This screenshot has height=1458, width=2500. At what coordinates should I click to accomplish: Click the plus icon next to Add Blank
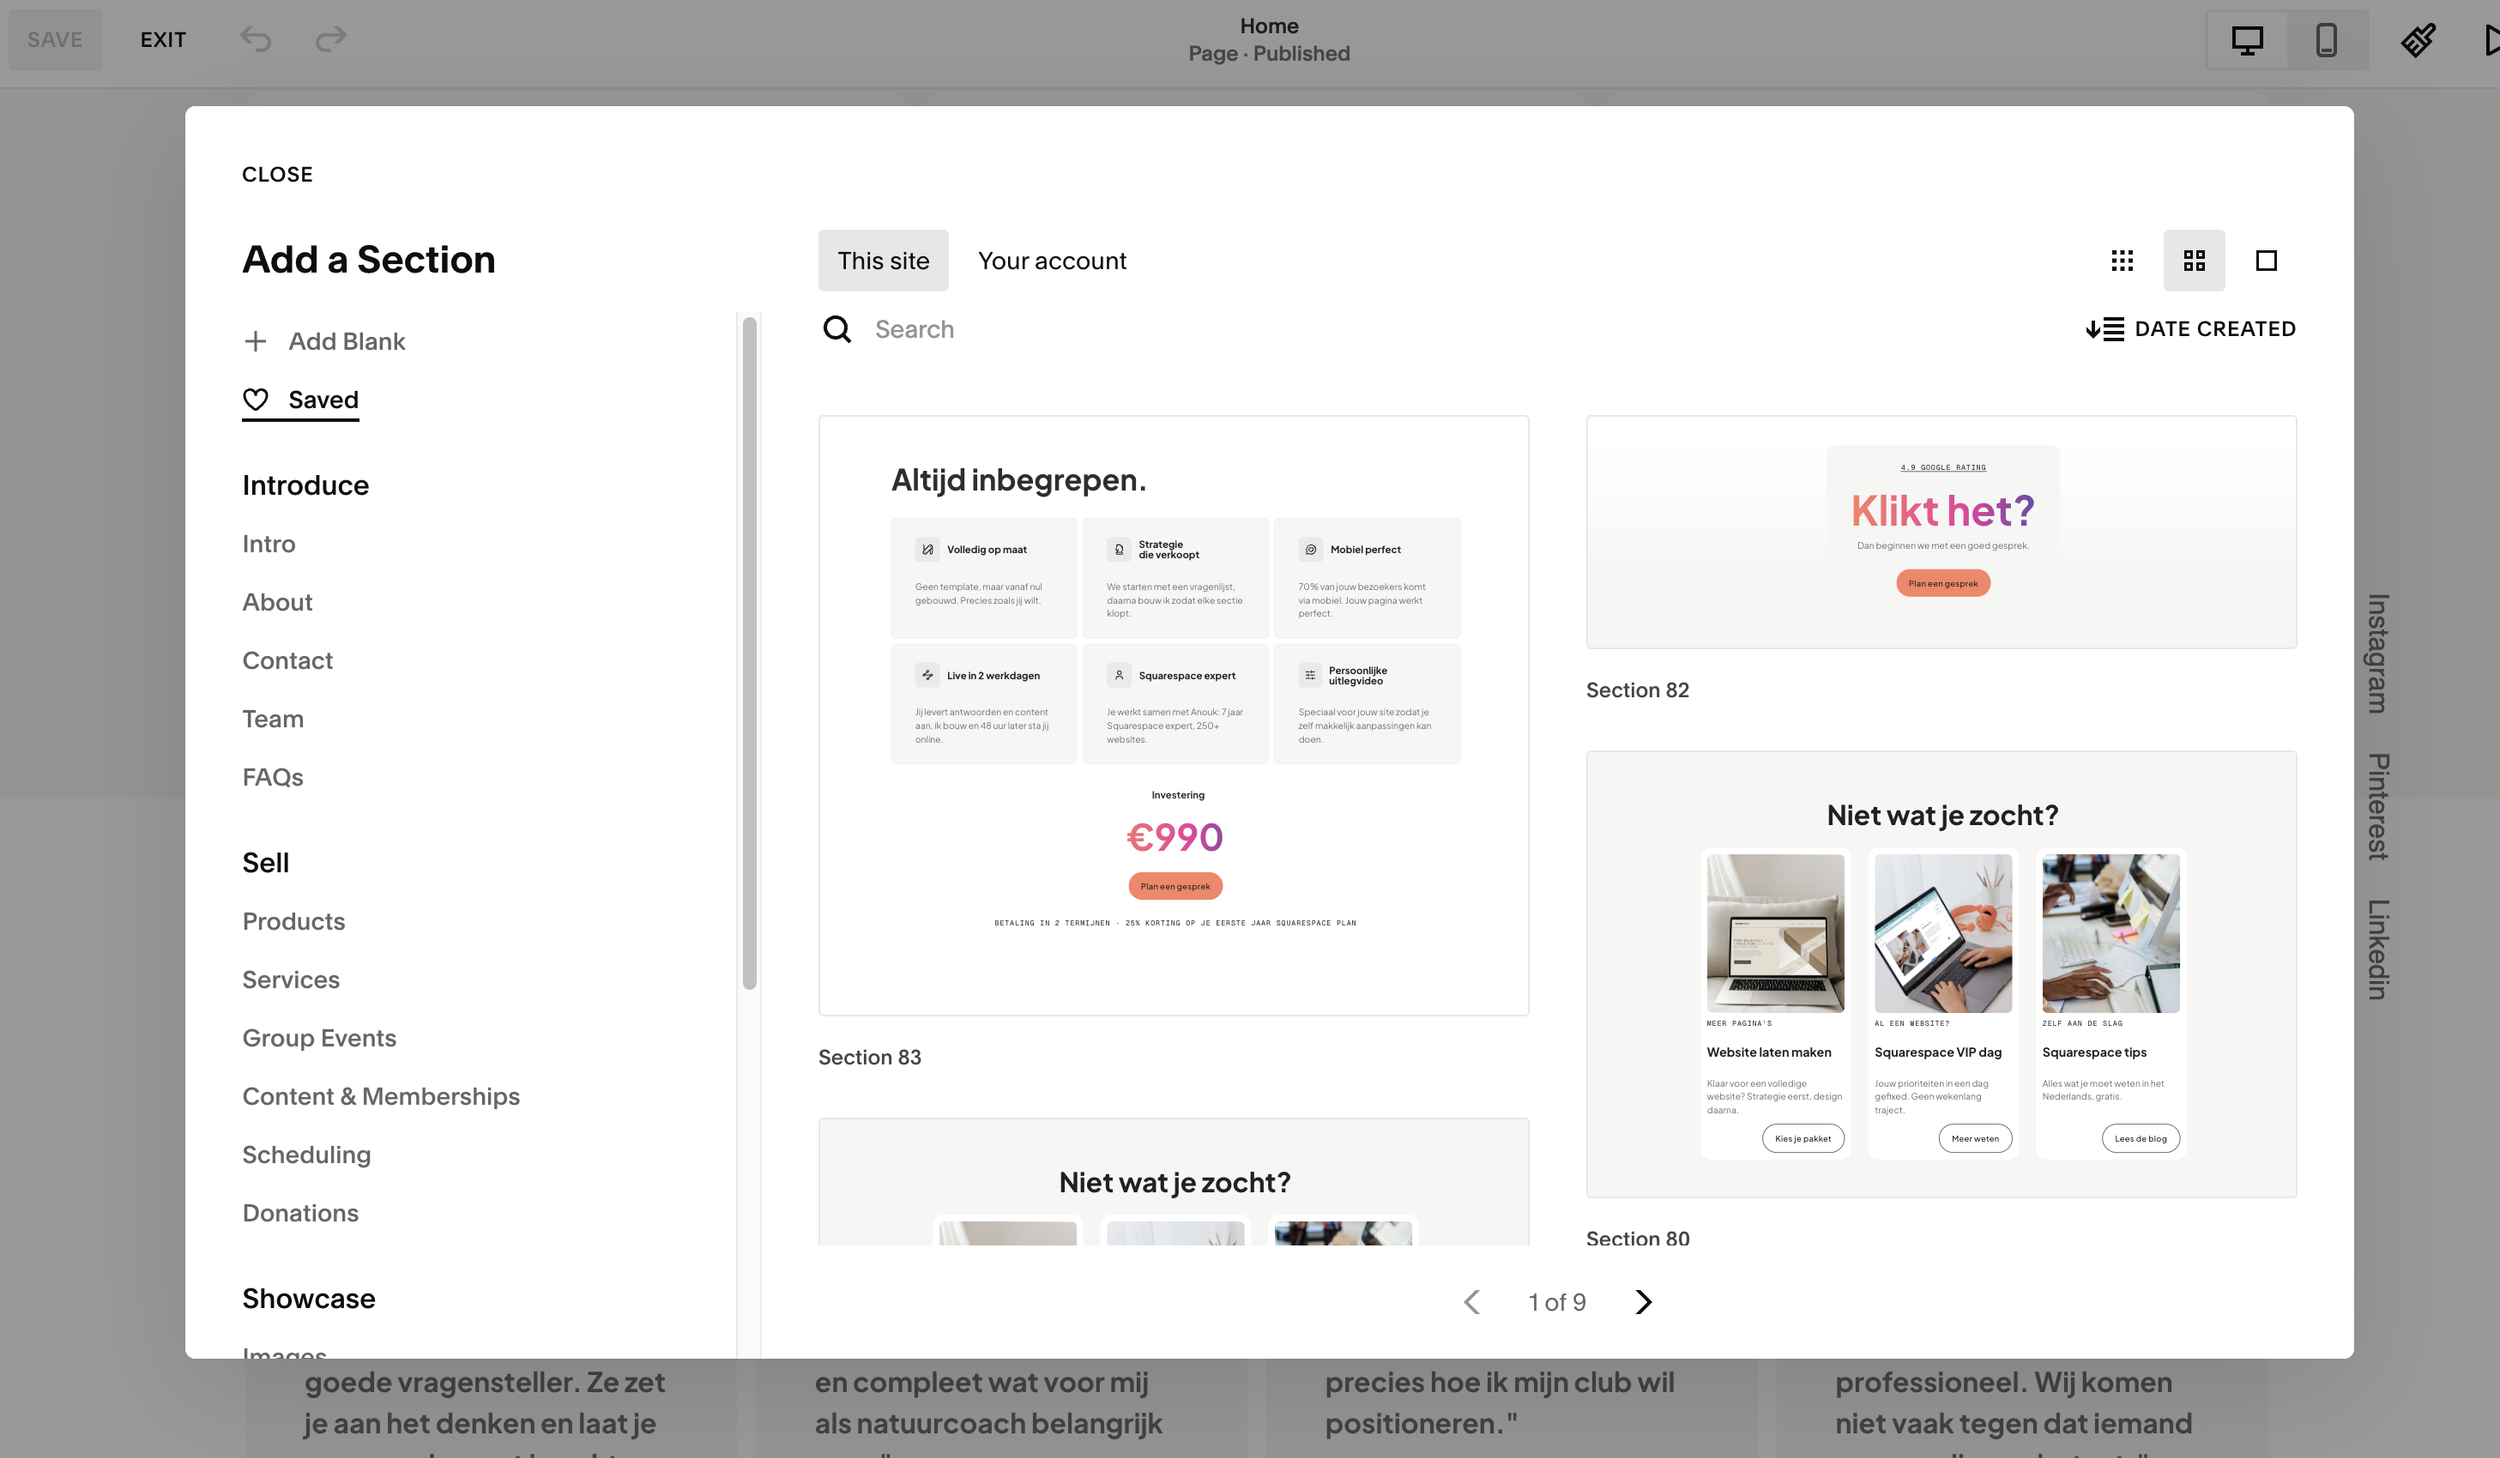255,342
